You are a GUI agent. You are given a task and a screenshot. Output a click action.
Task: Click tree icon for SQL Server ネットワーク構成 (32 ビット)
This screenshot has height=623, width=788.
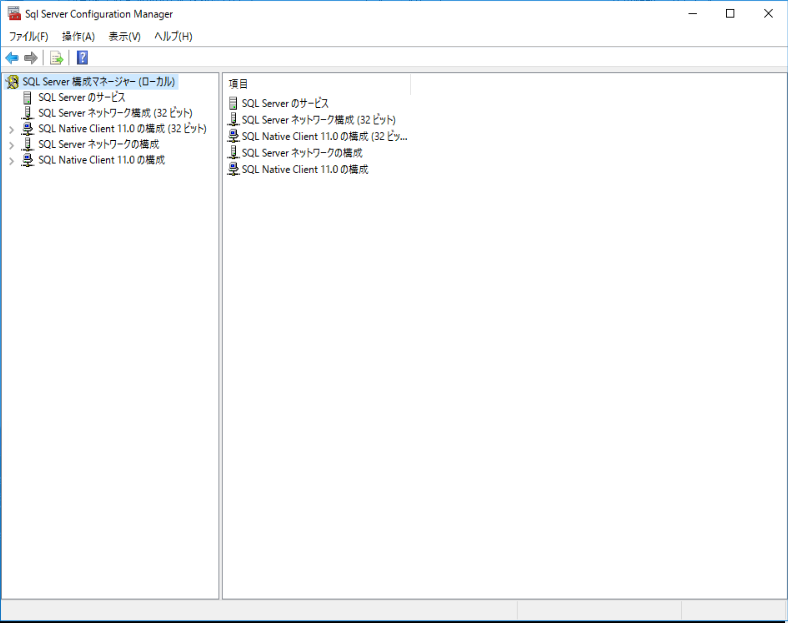point(27,113)
